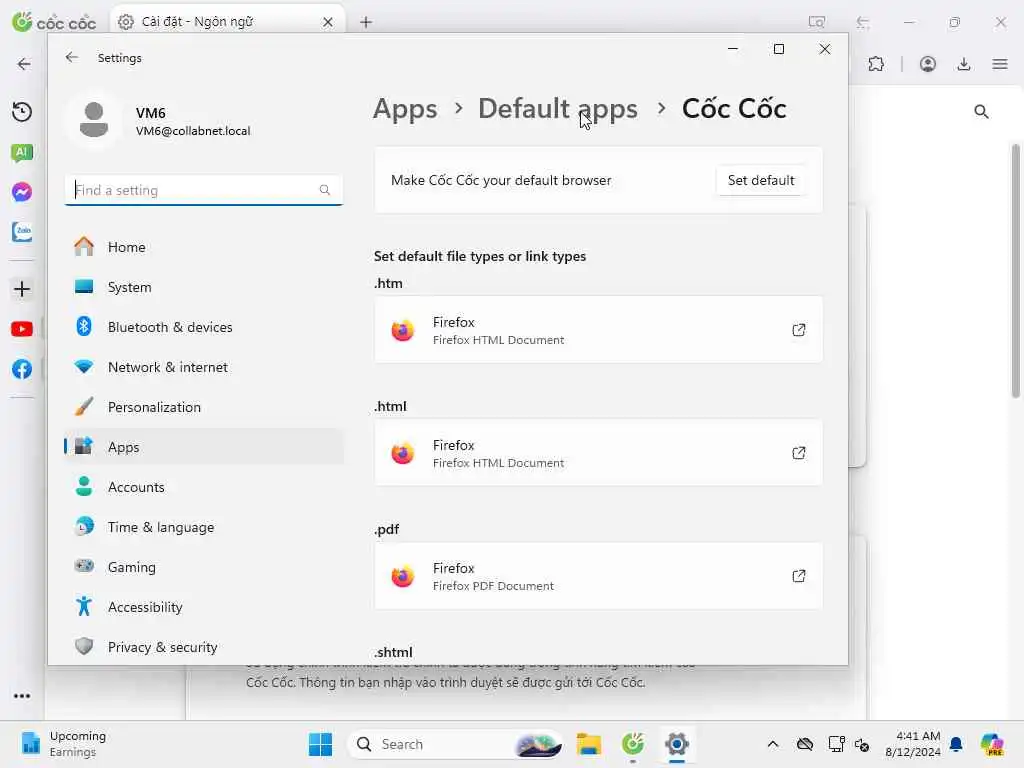Open Network & internet settings

(x=204, y=367)
